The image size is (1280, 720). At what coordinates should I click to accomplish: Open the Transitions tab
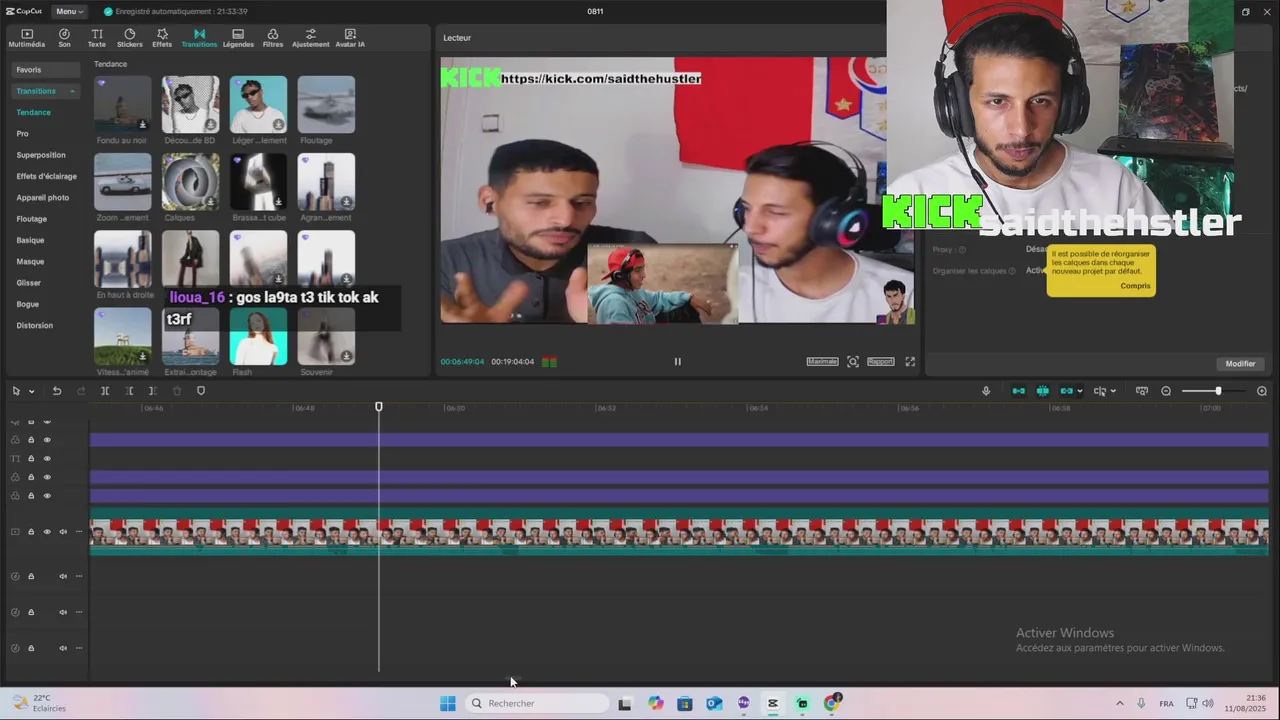pos(199,38)
